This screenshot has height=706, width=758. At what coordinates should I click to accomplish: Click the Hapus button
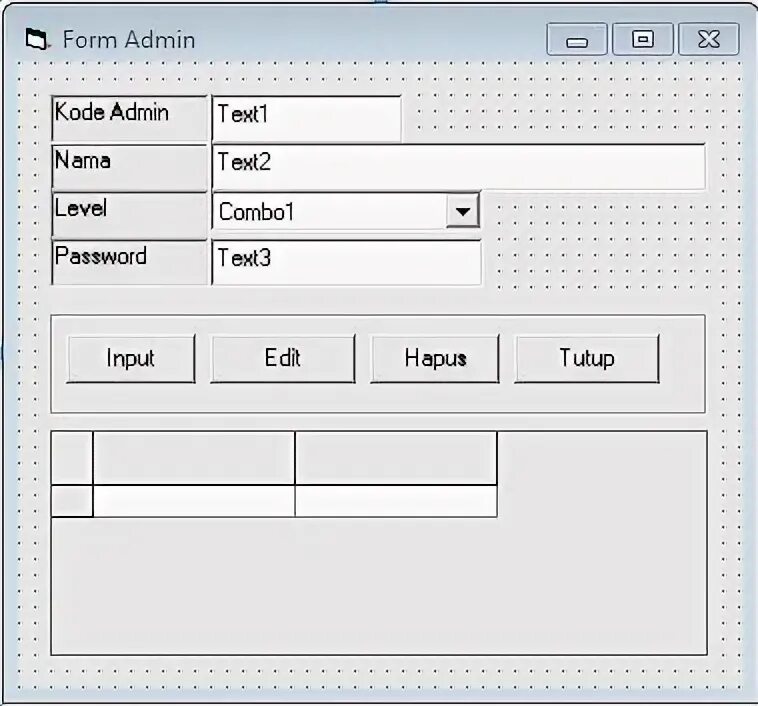pyautogui.click(x=435, y=358)
